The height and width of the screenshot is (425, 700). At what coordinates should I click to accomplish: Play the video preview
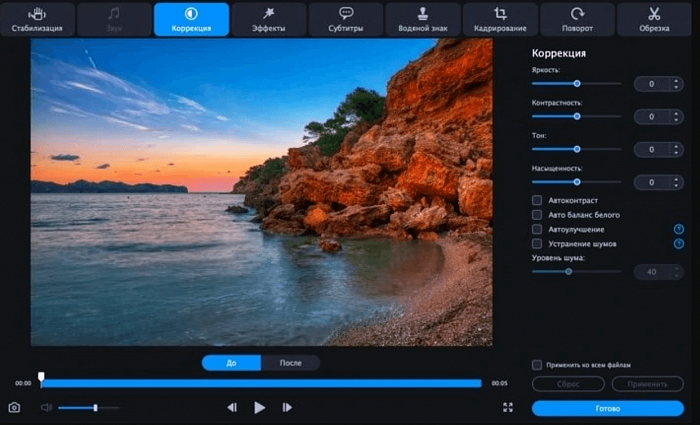[x=259, y=407]
